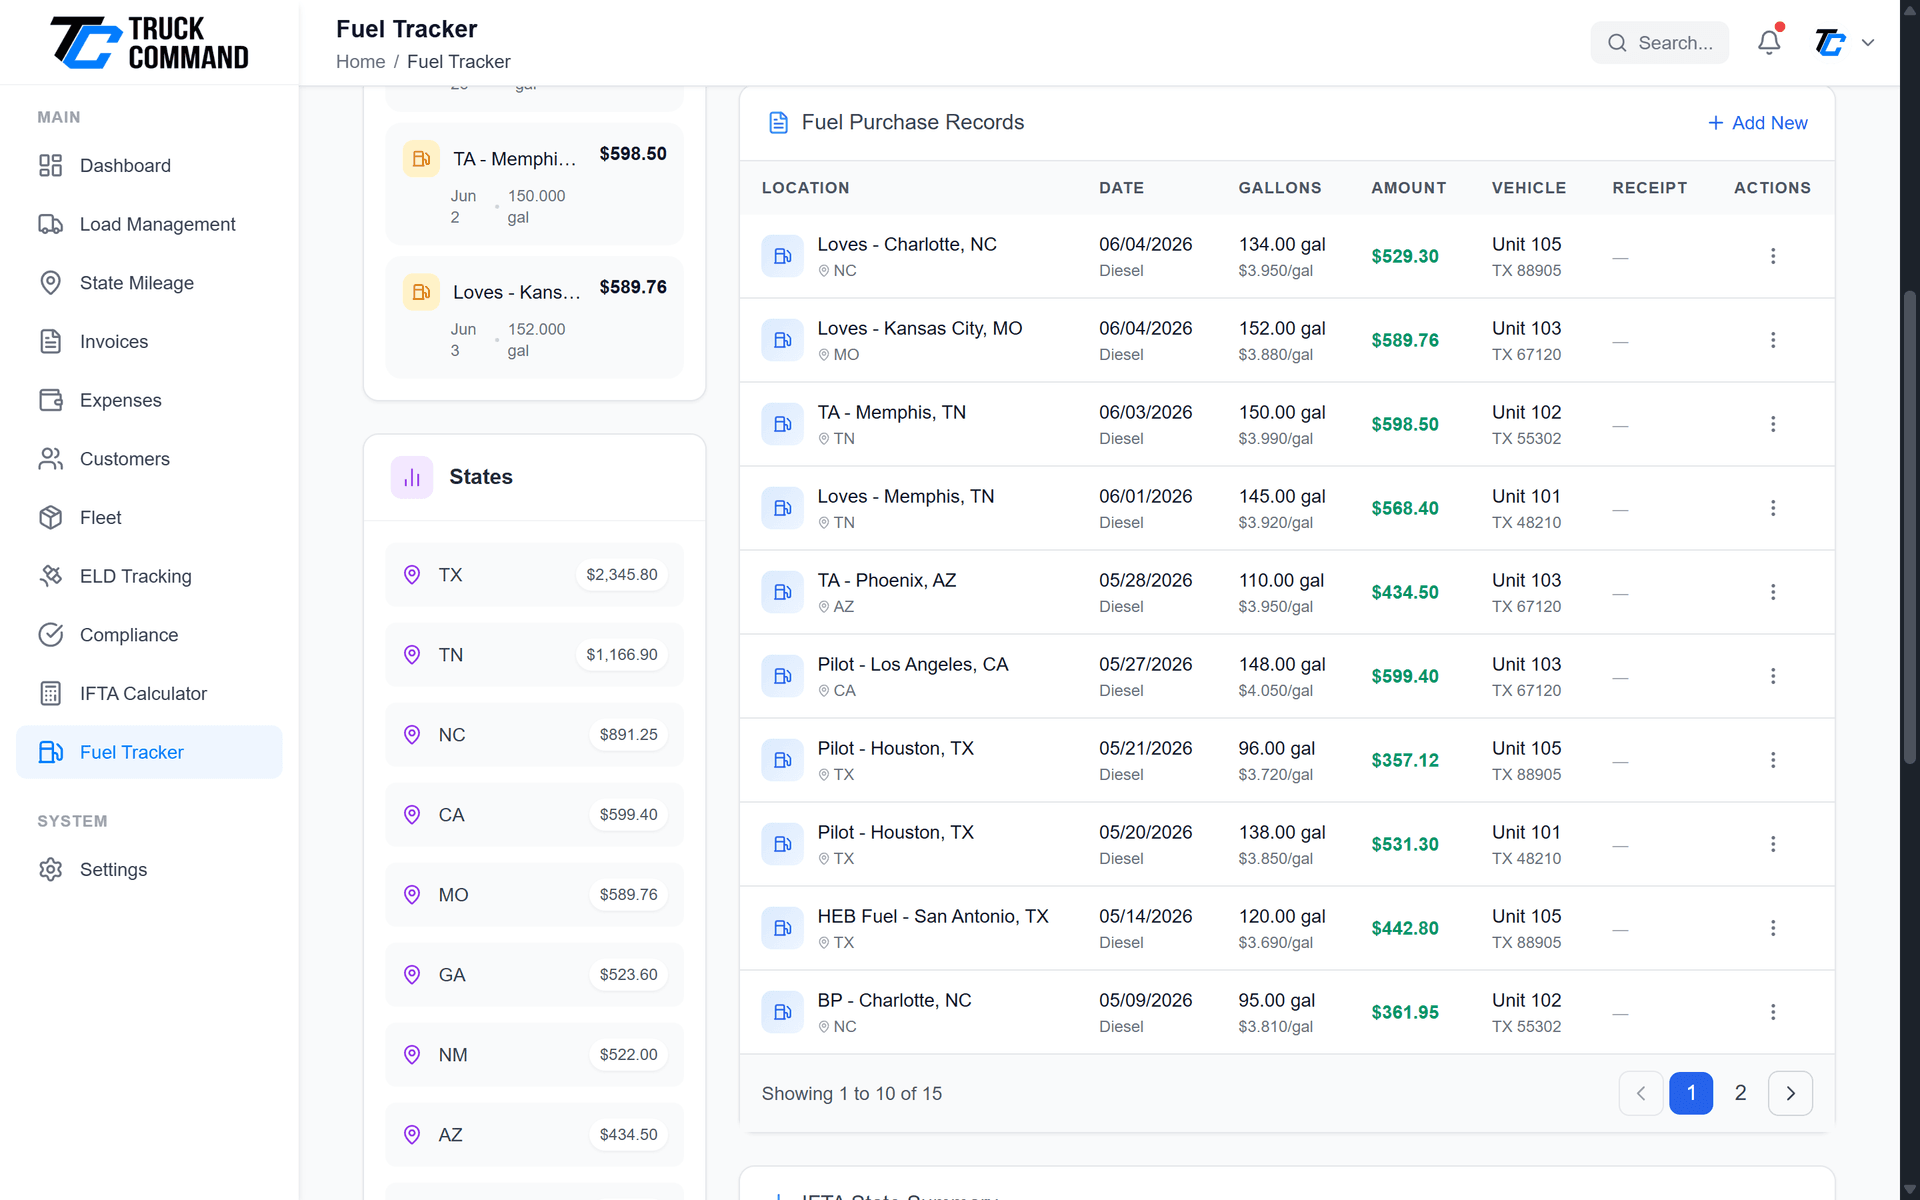1920x1200 pixels.
Task: Open the user profile avatar menu
Action: (1830, 42)
